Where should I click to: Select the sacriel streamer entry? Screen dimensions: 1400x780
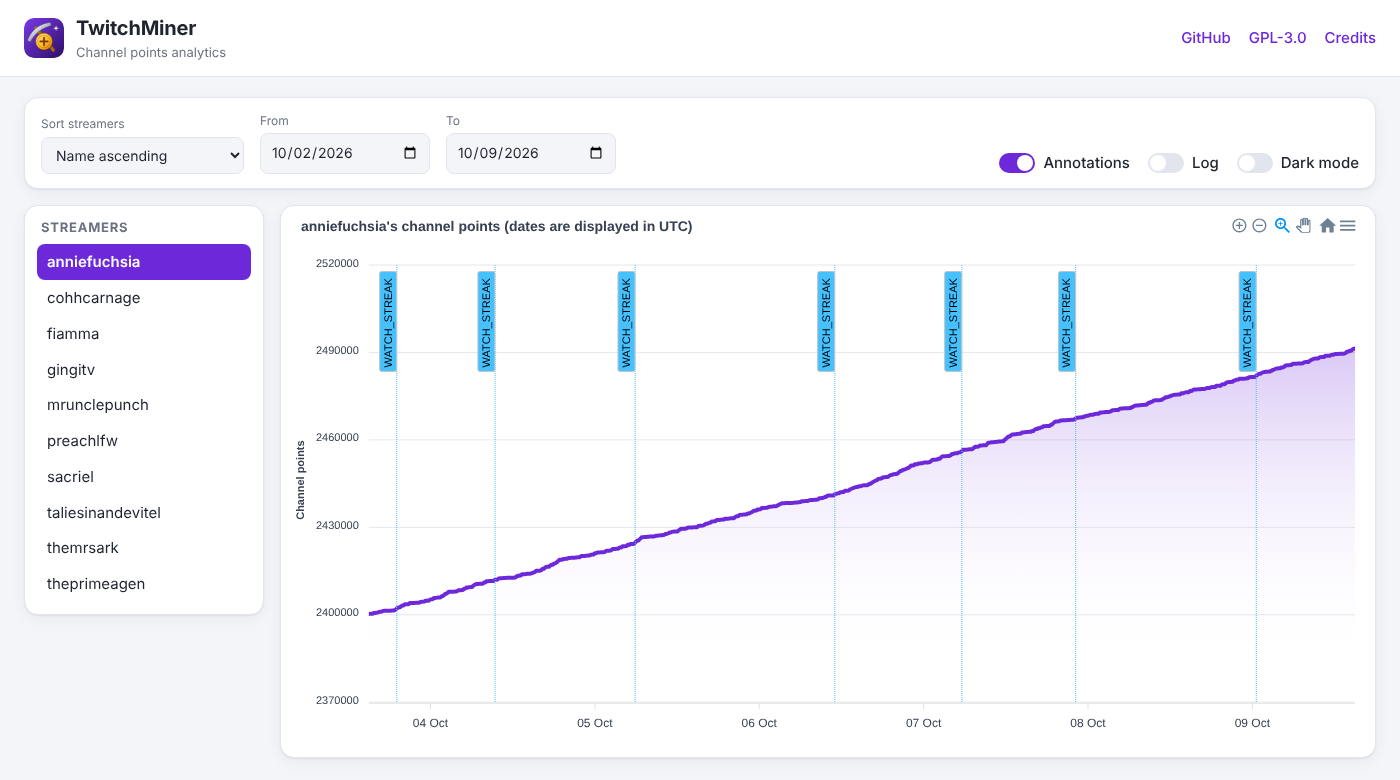click(144, 477)
